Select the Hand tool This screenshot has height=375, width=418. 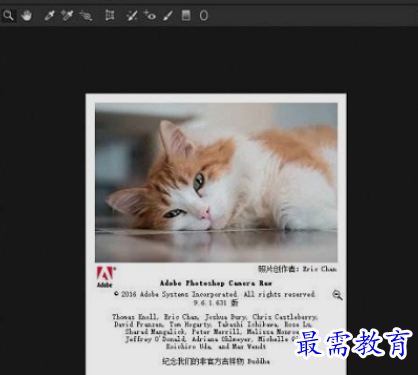coord(26,15)
